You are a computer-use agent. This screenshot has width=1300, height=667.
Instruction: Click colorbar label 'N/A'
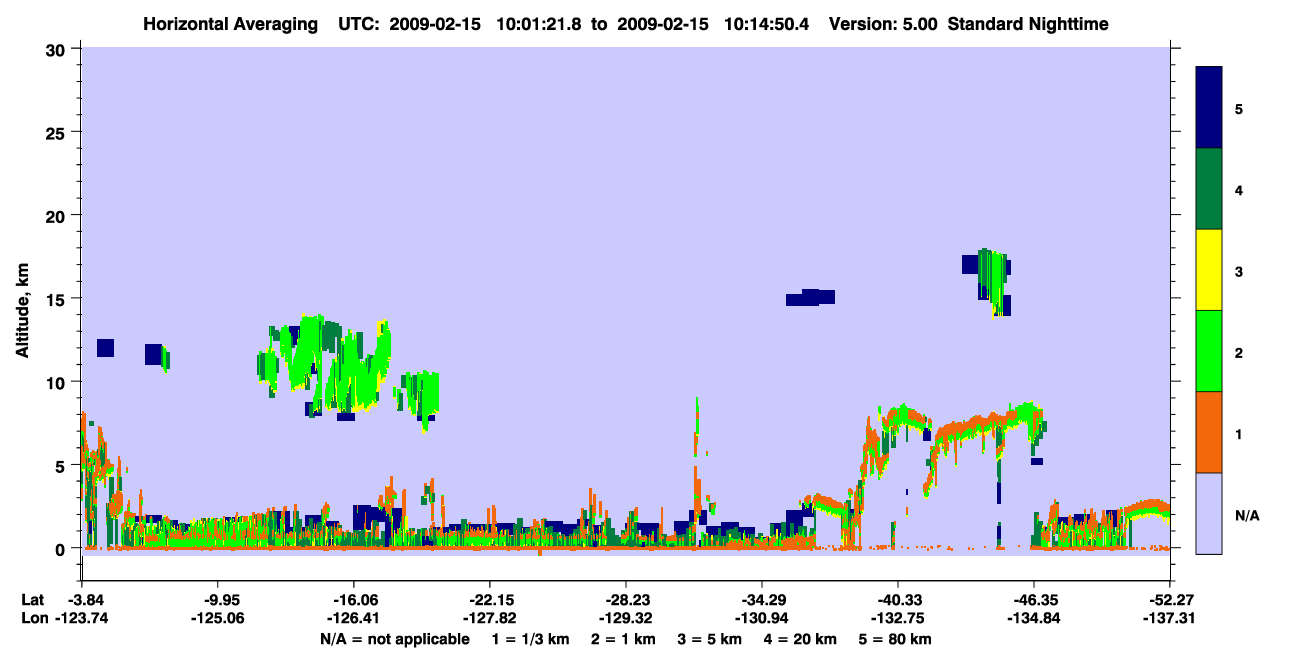pos(1246,515)
